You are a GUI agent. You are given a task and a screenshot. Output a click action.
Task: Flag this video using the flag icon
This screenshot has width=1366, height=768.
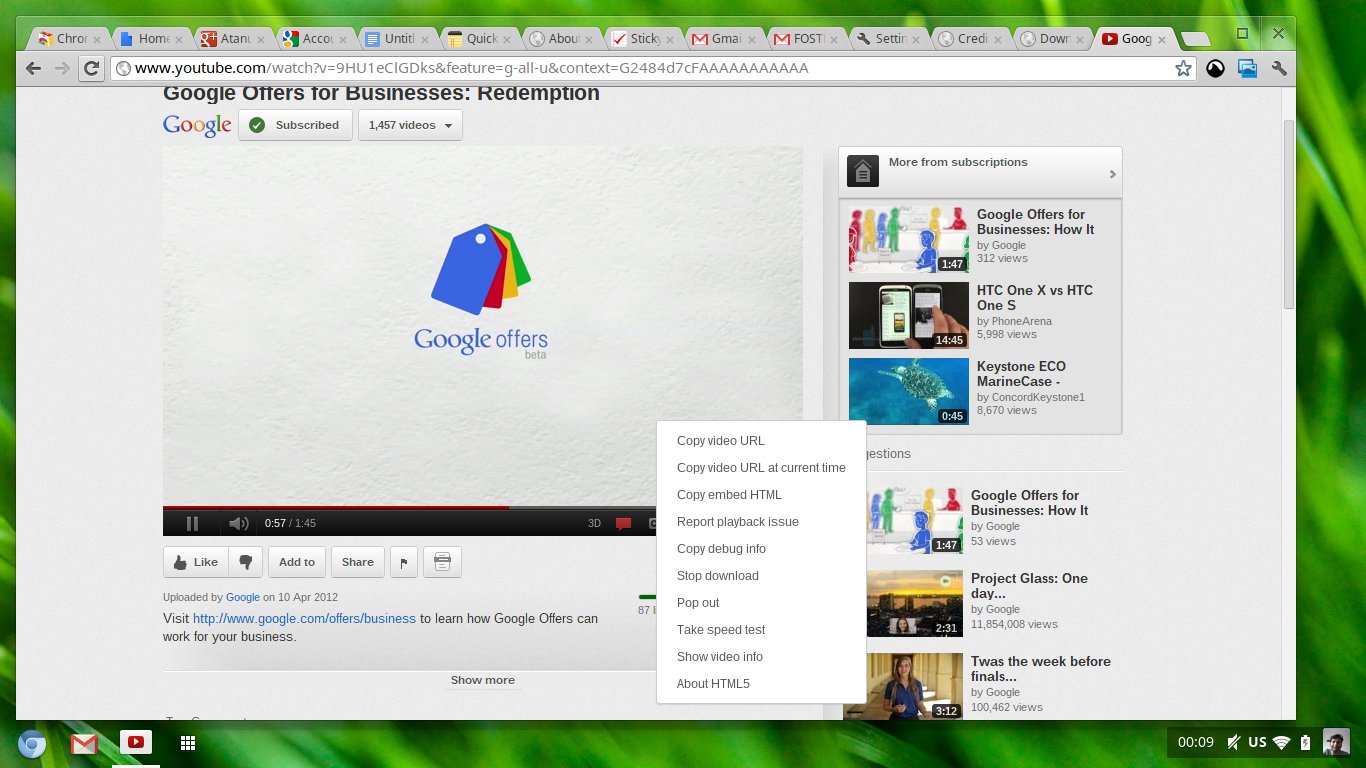tap(403, 562)
